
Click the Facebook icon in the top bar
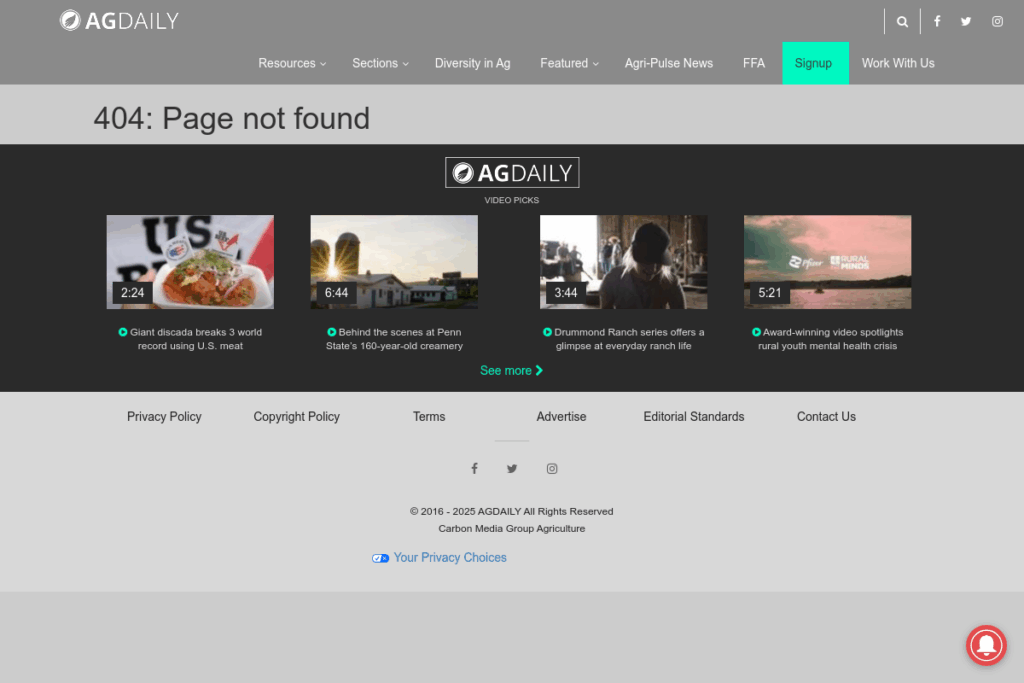tap(937, 20)
